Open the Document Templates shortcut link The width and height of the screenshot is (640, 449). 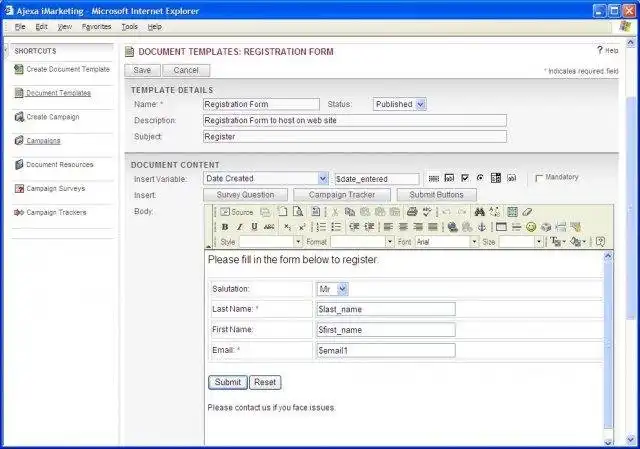click(x=58, y=93)
